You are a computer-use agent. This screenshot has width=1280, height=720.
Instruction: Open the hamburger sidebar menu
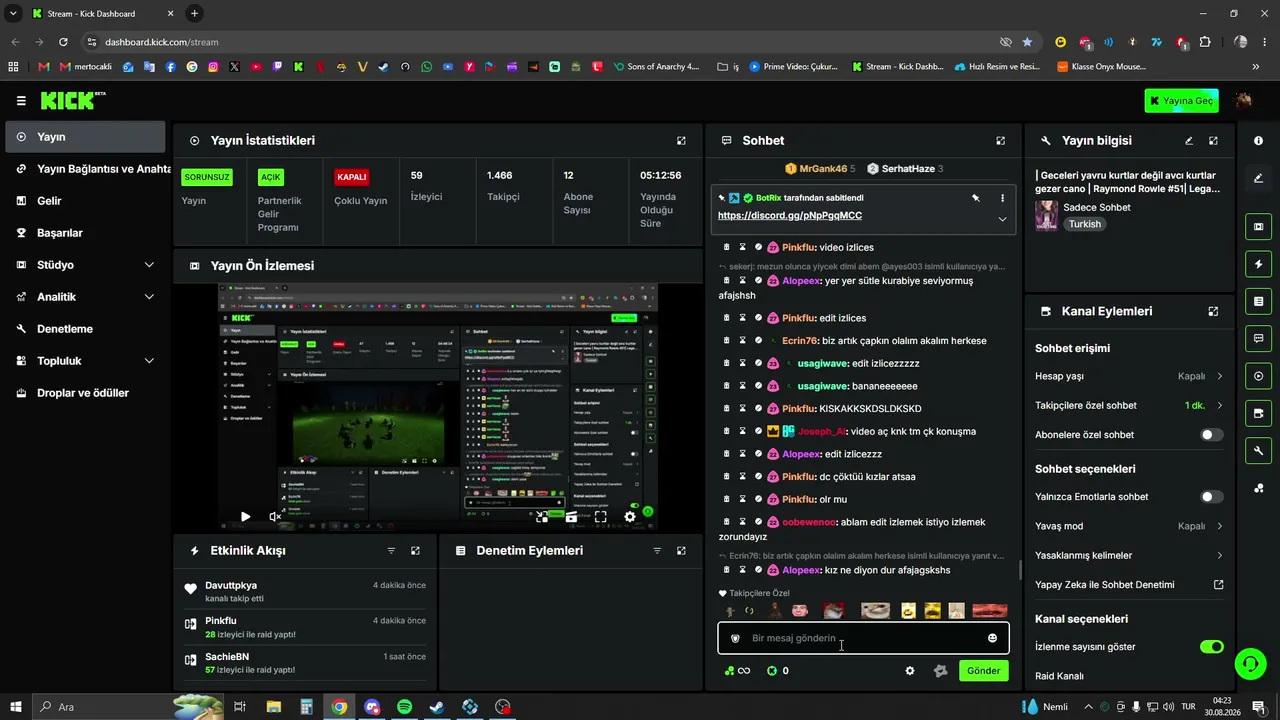21,101
